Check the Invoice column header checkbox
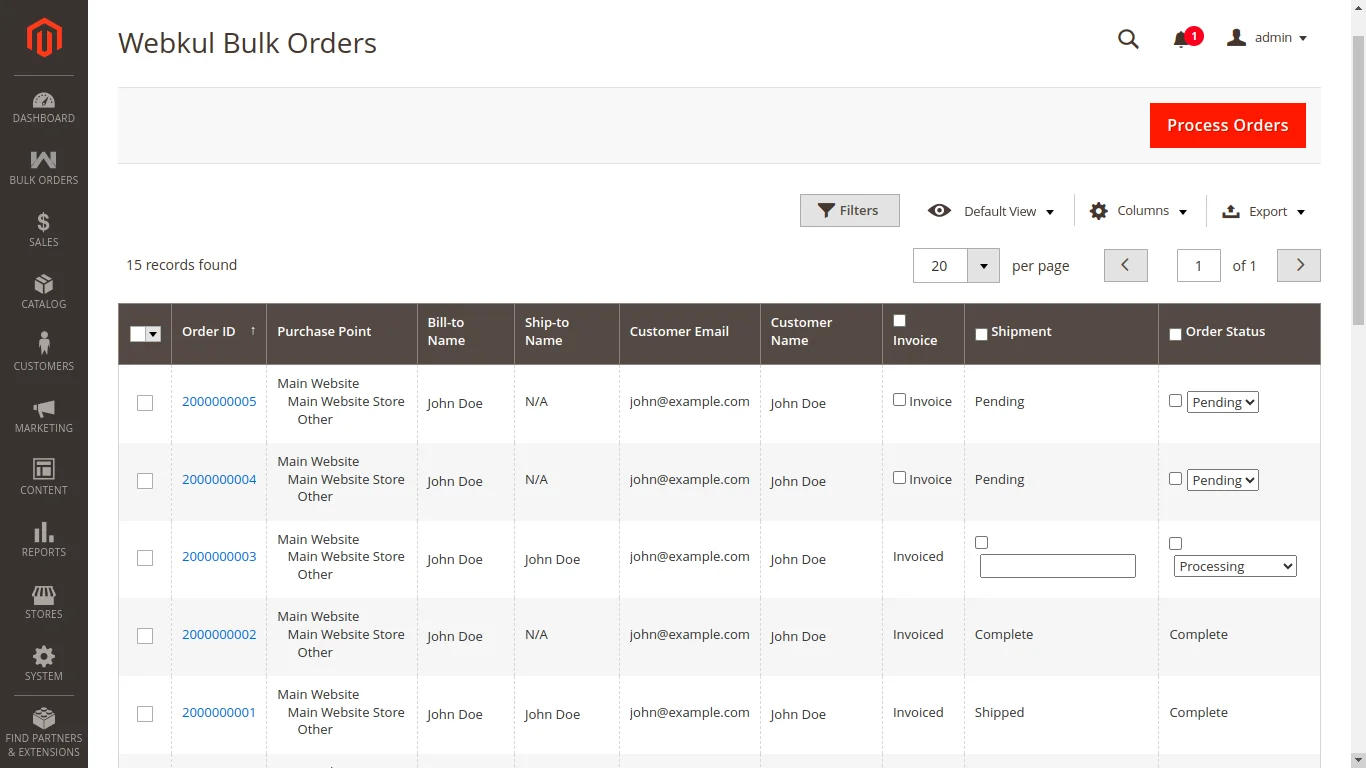The width and height of the screenshot is (1366, 768). (899, 321)
